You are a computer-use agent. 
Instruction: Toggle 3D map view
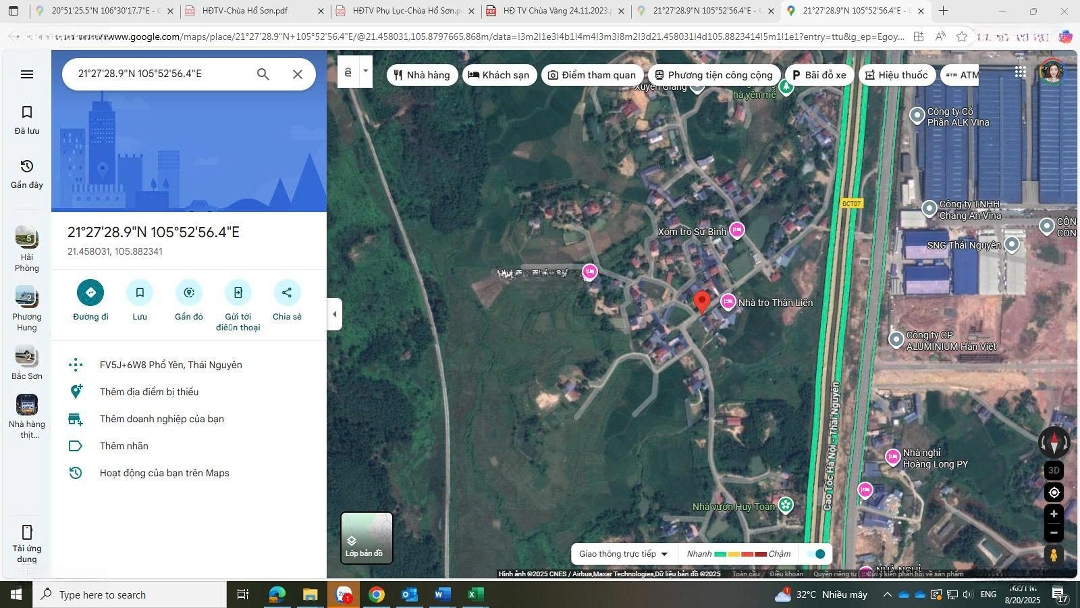click(x=1054, y=470)
